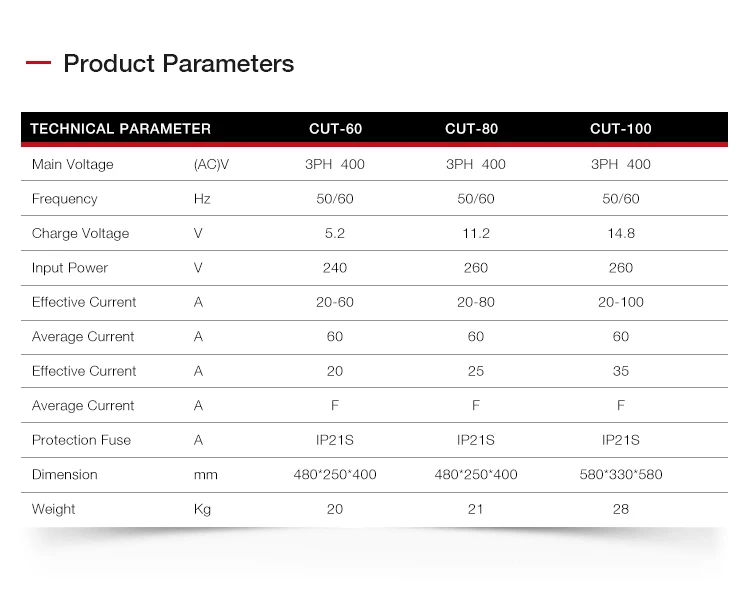
Task: Click the Input Power row label
Action: tap(69, 268)
